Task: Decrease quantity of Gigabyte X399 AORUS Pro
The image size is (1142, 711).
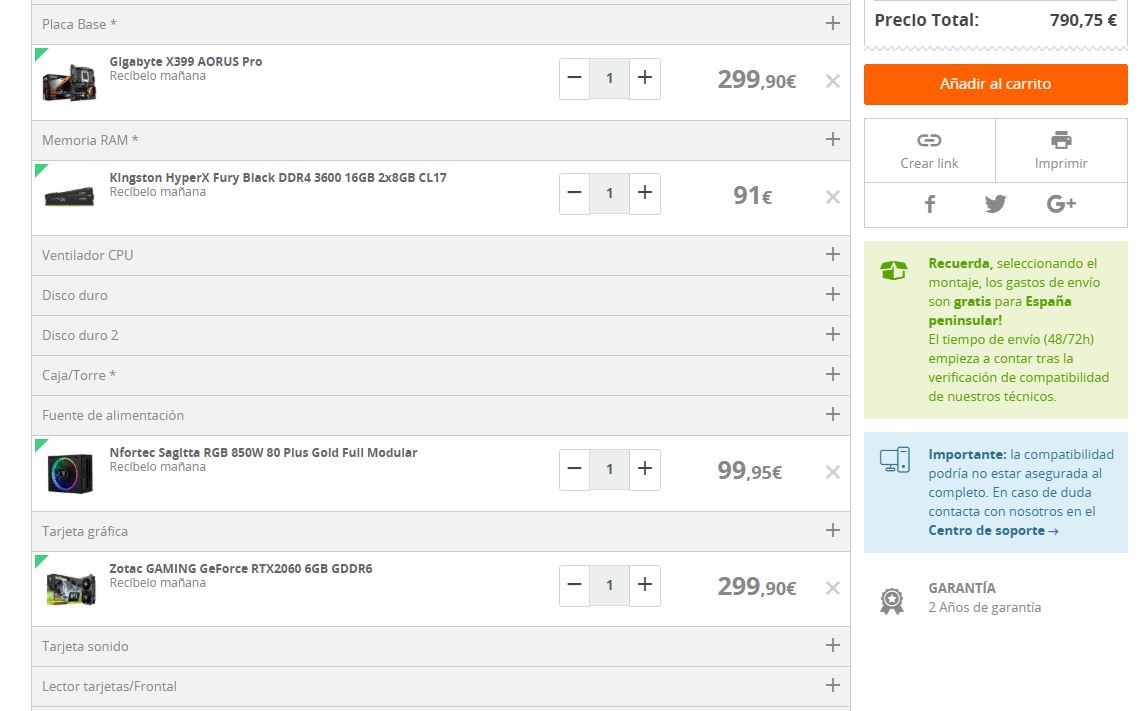Action: click(x=574, y=78)
